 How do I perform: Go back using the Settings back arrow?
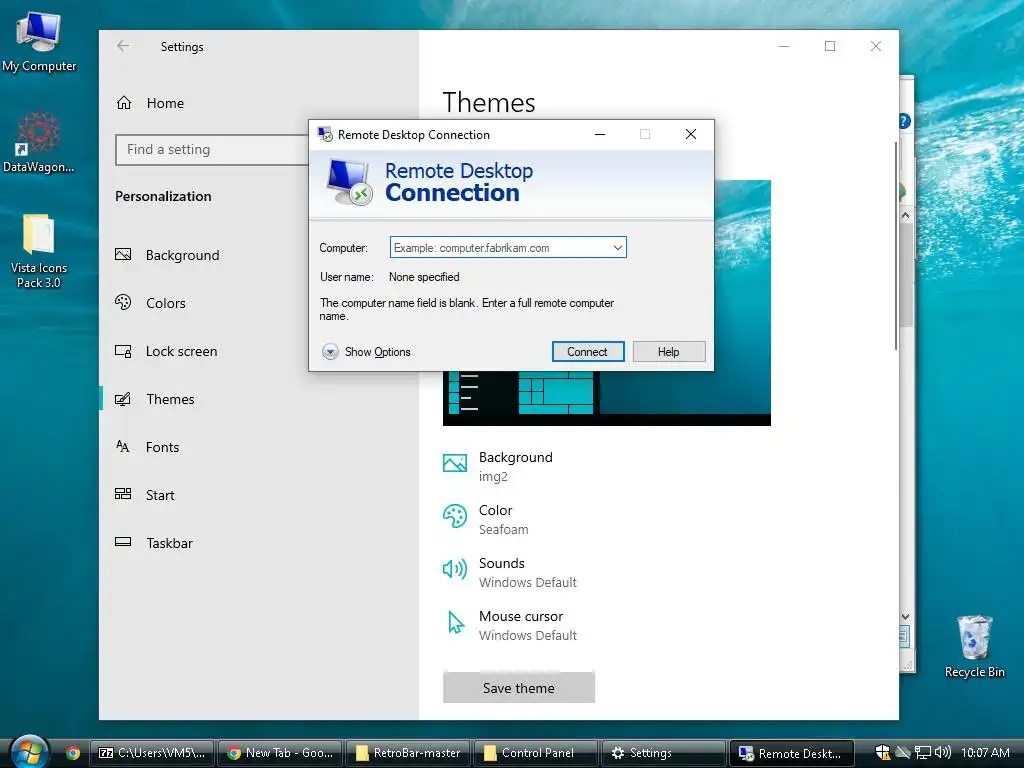tap(123, 46)
